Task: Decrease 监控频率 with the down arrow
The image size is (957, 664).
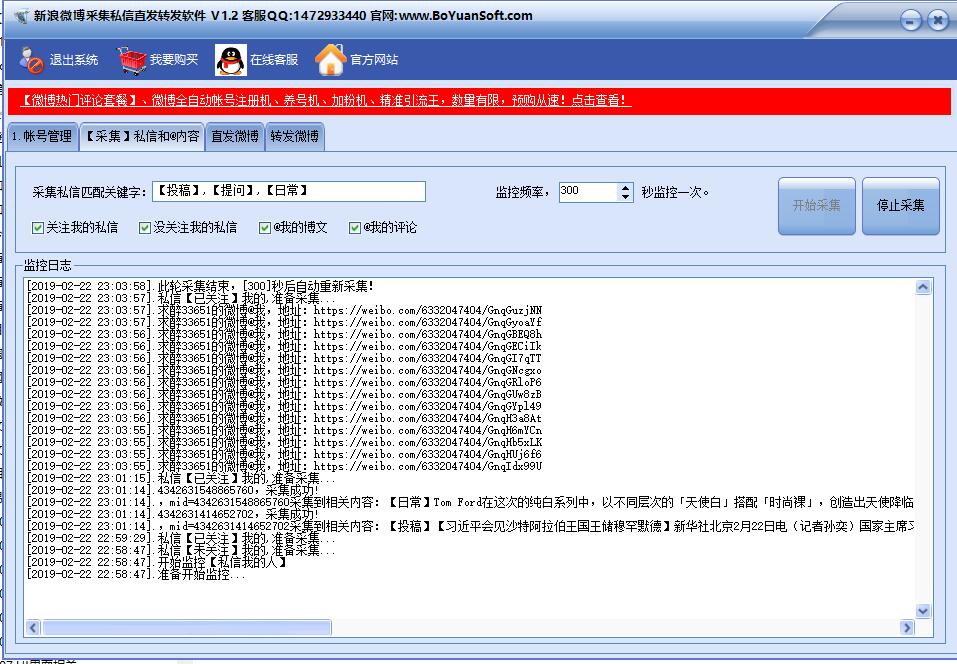Action: pos(625,197)
